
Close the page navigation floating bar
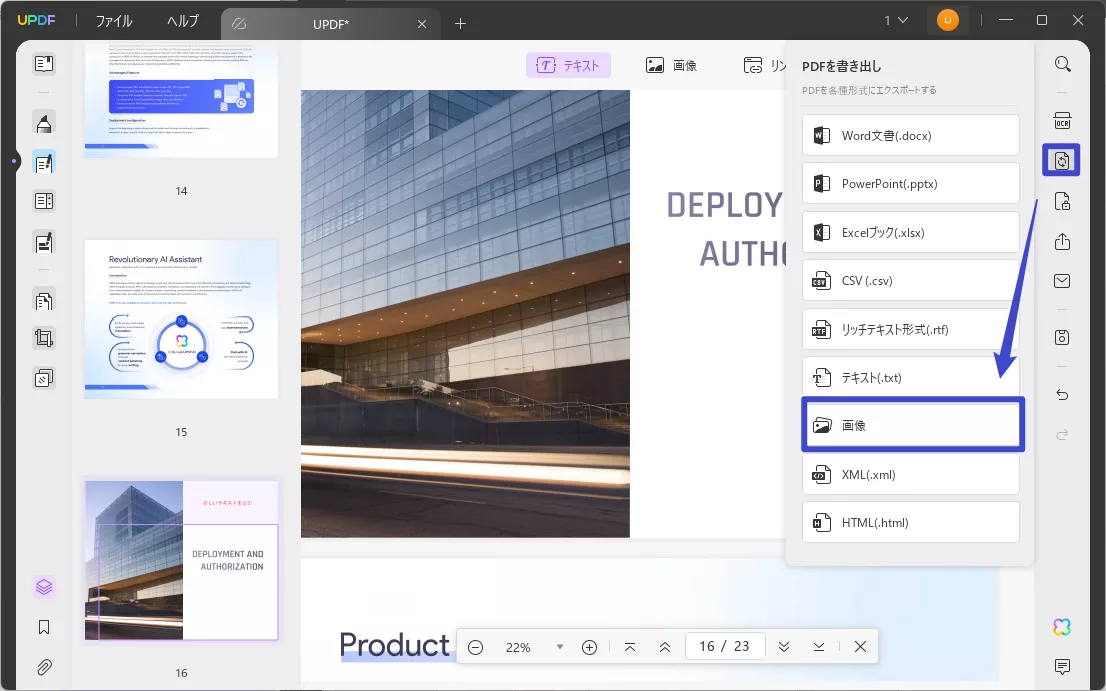(860, 647)
